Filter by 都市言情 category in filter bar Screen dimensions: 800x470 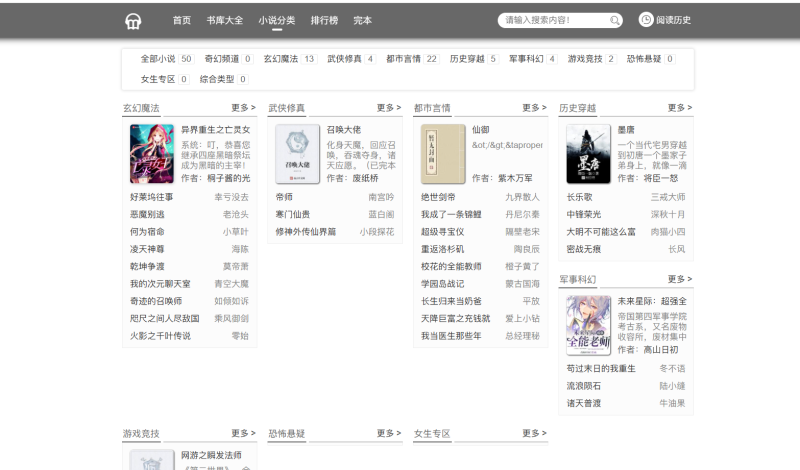[404, 59]
